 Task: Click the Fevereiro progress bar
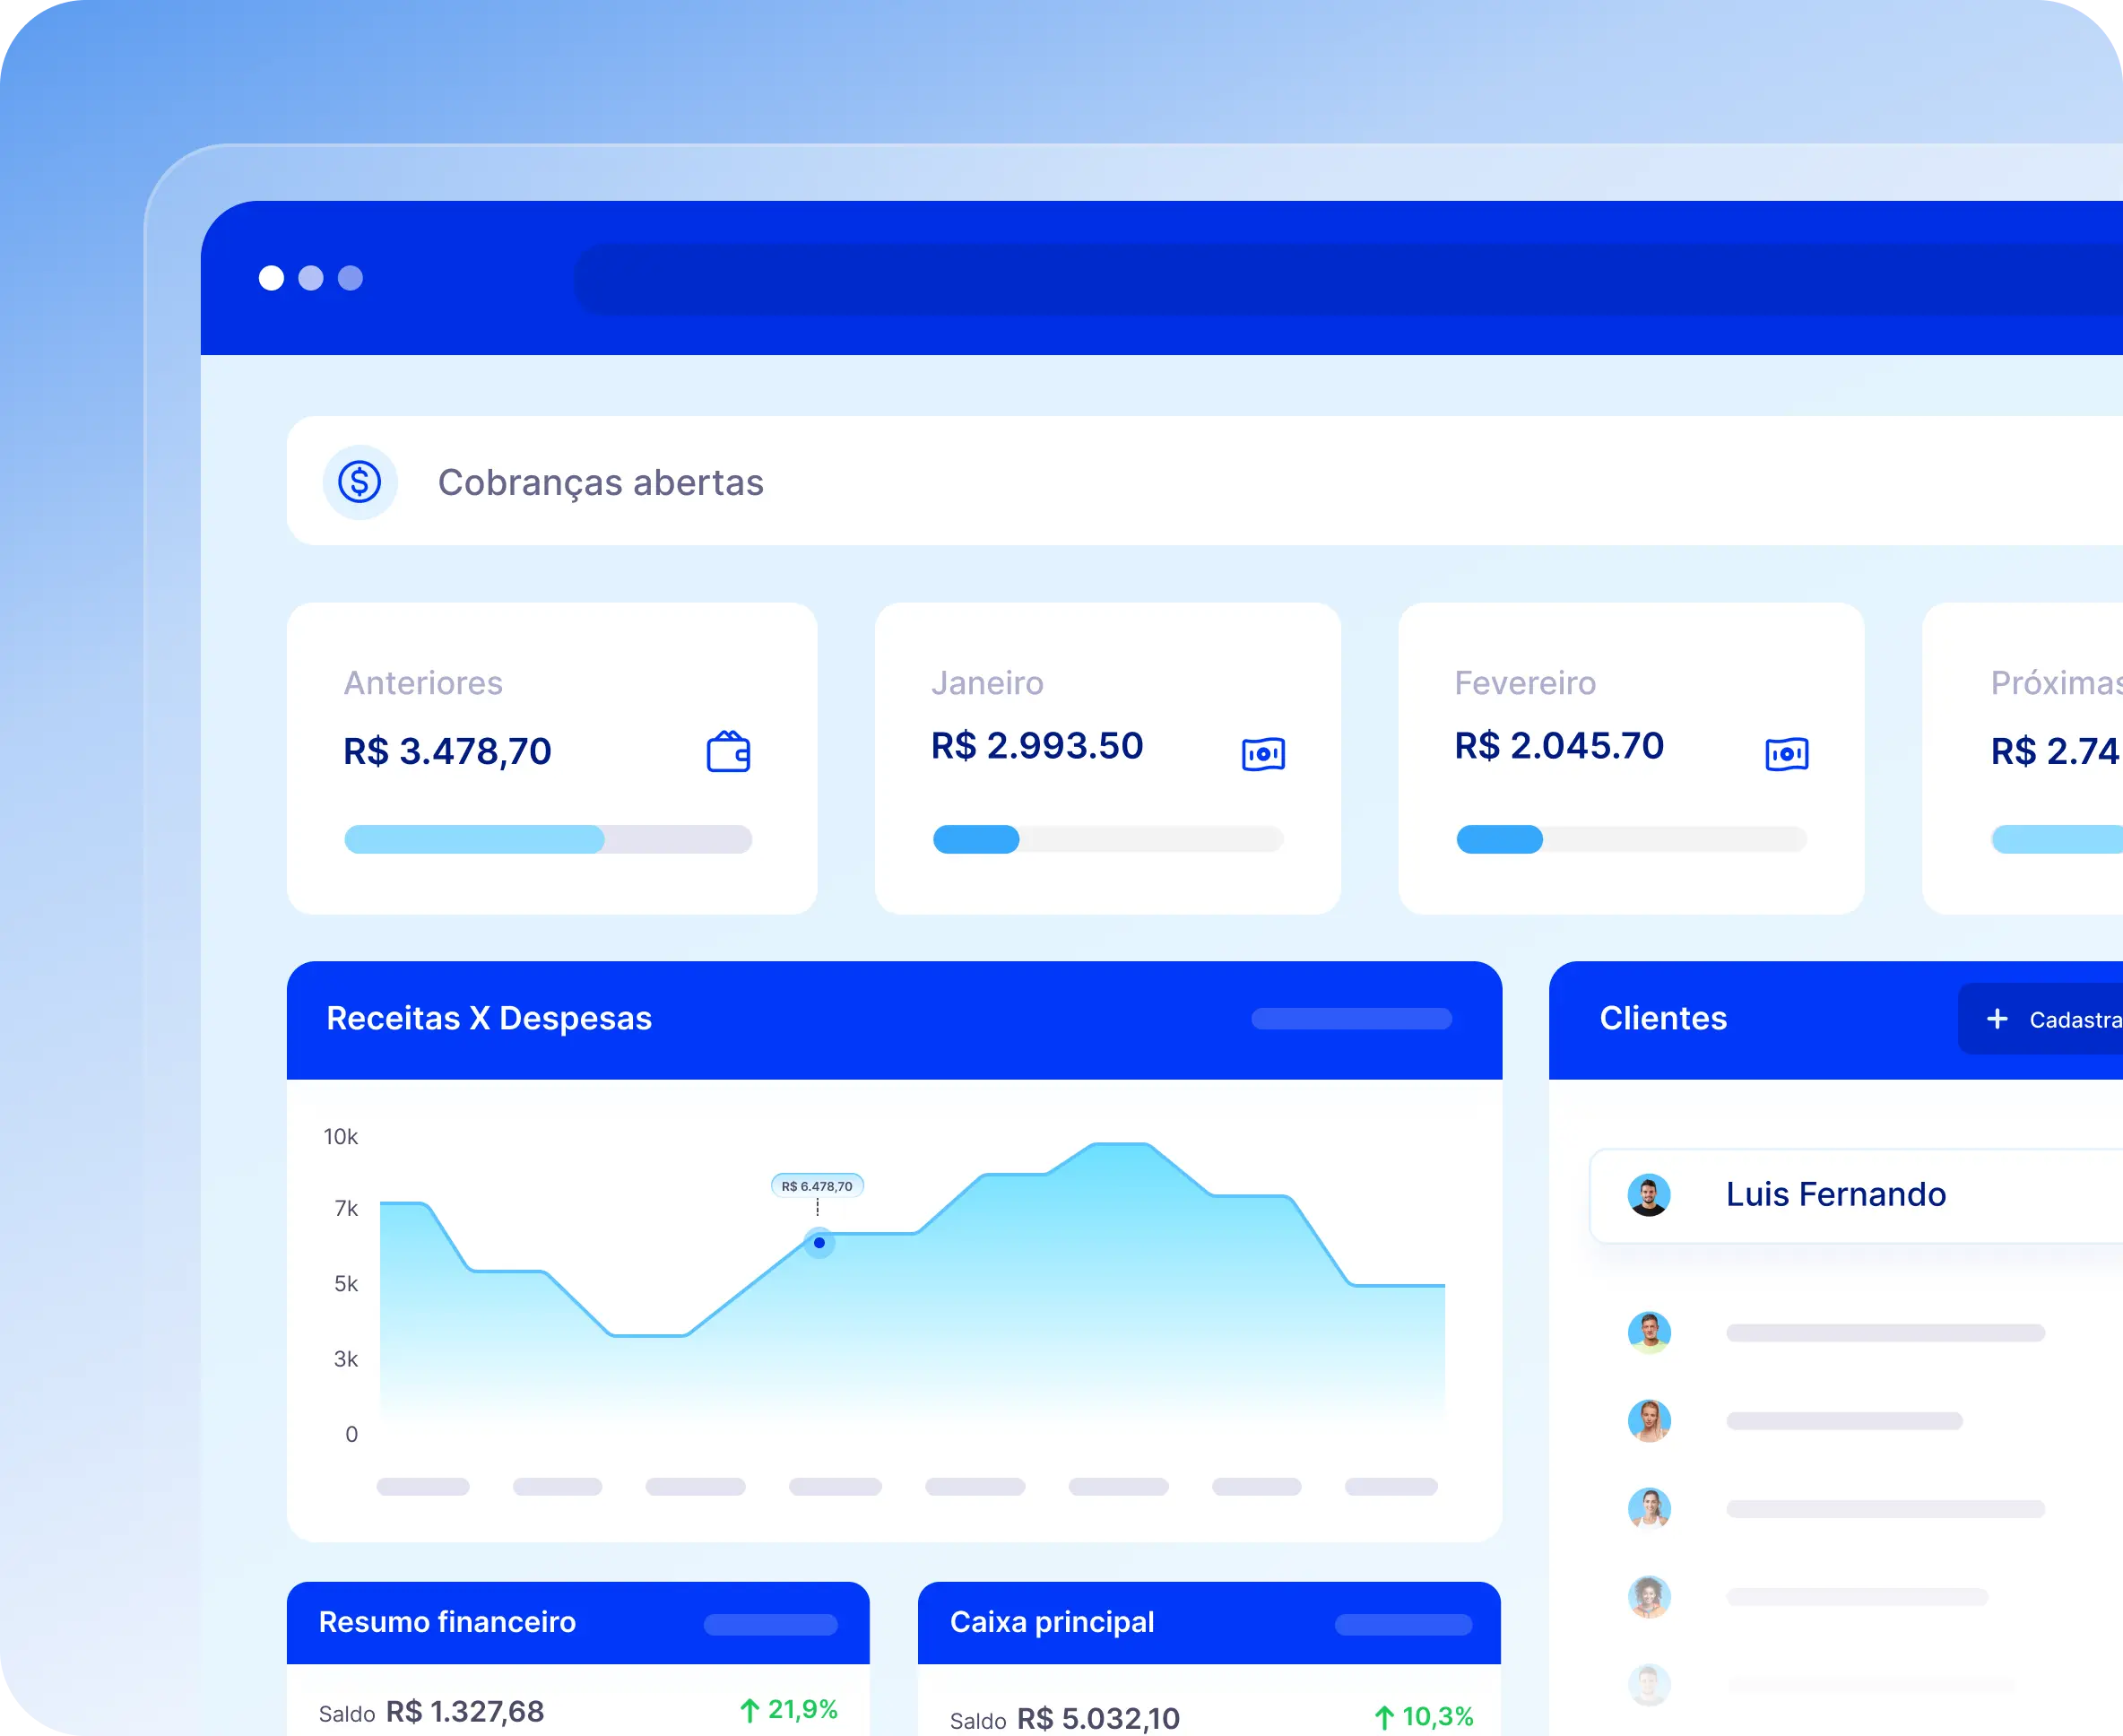tap(1631, 839)
